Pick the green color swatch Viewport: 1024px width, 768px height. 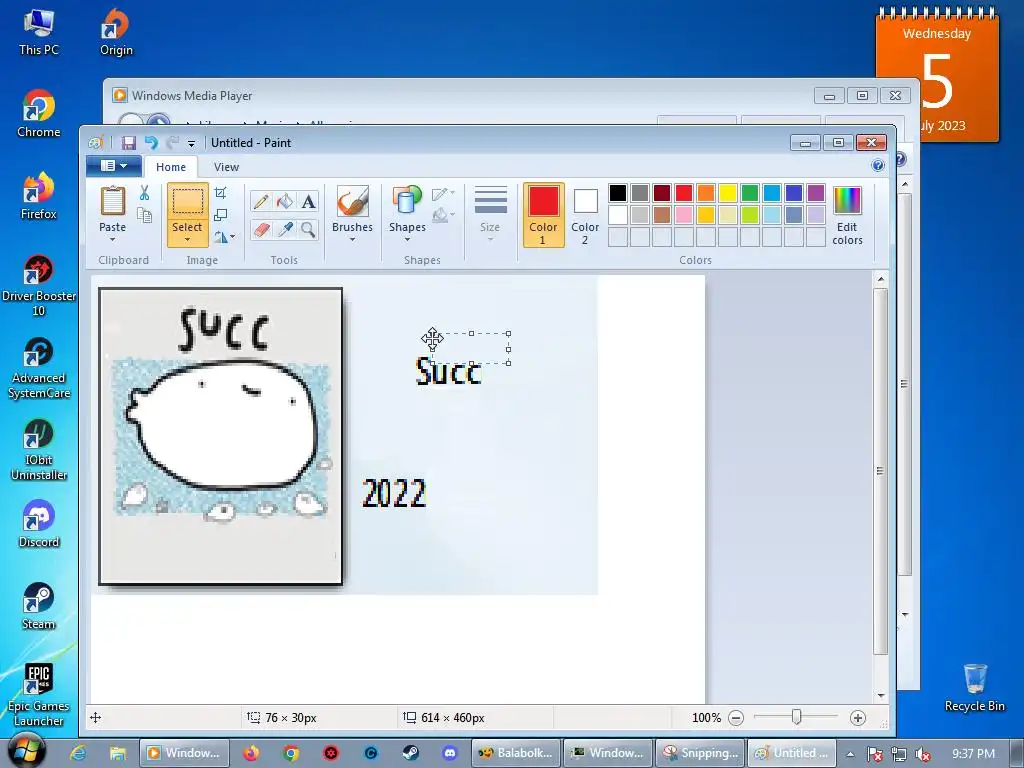pyautogui.click(x=750, y=193)
